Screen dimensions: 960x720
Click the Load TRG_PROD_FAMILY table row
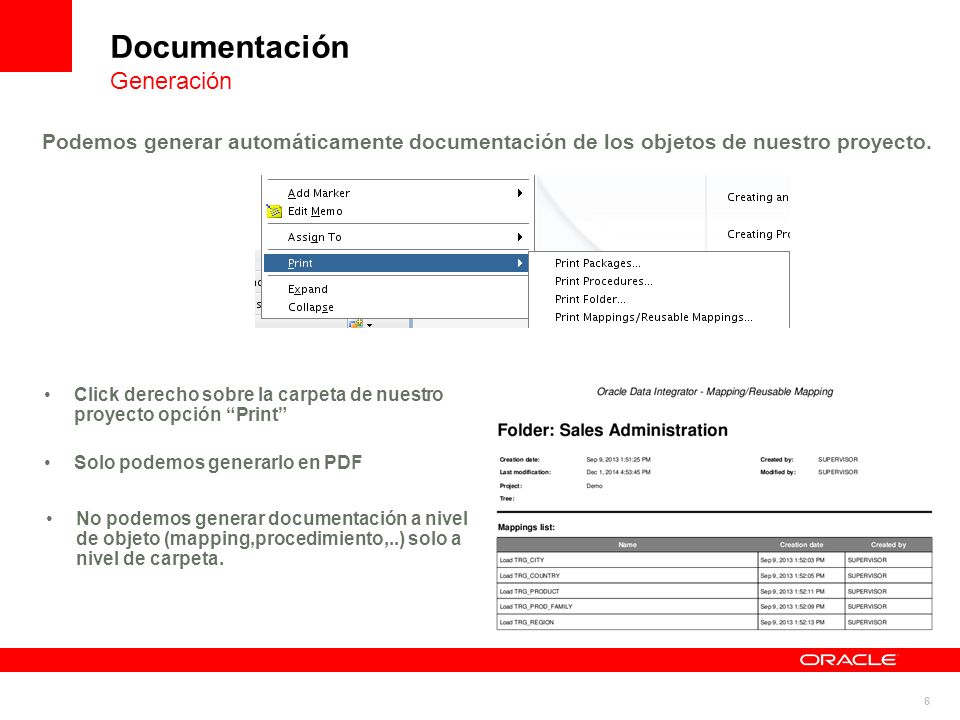[714, 607]
